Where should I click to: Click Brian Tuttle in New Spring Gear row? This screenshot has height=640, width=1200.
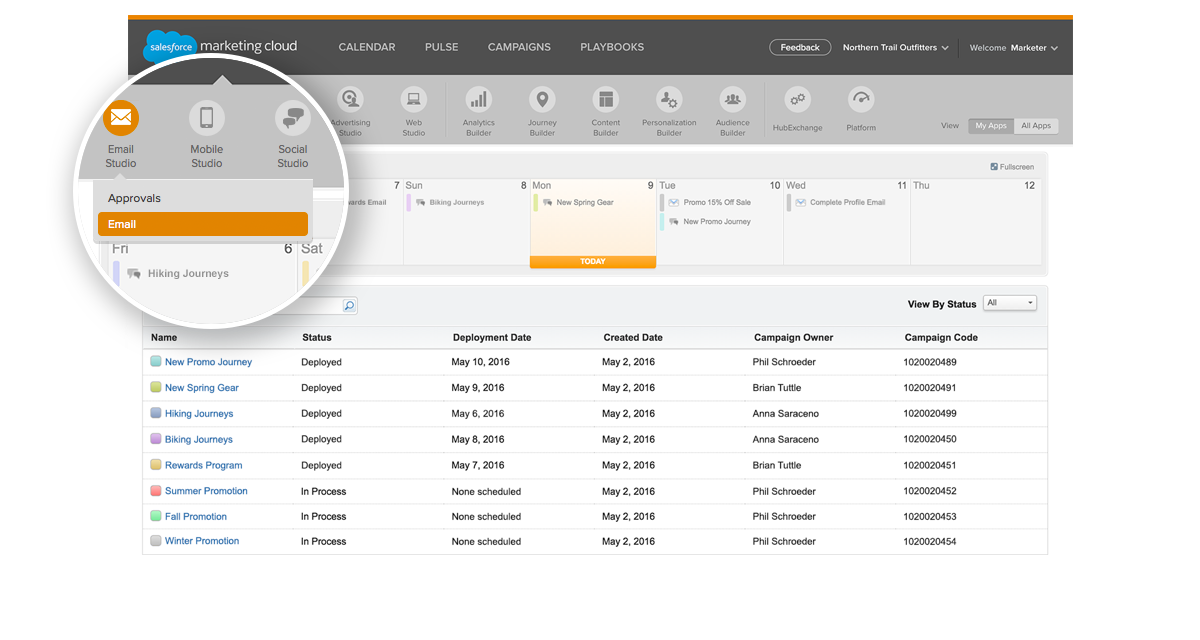(x=777, y=388)
